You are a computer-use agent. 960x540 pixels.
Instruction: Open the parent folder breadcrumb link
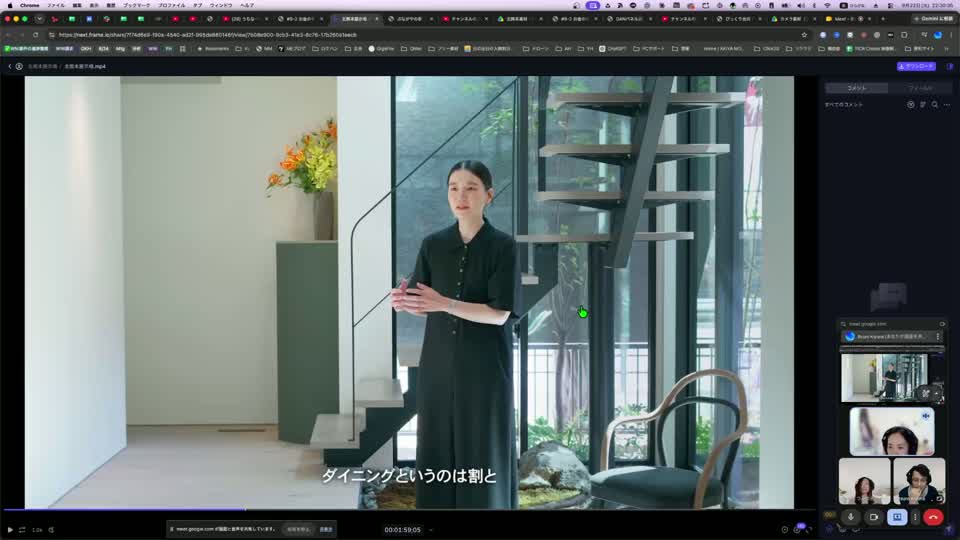(x=42, y=66)
